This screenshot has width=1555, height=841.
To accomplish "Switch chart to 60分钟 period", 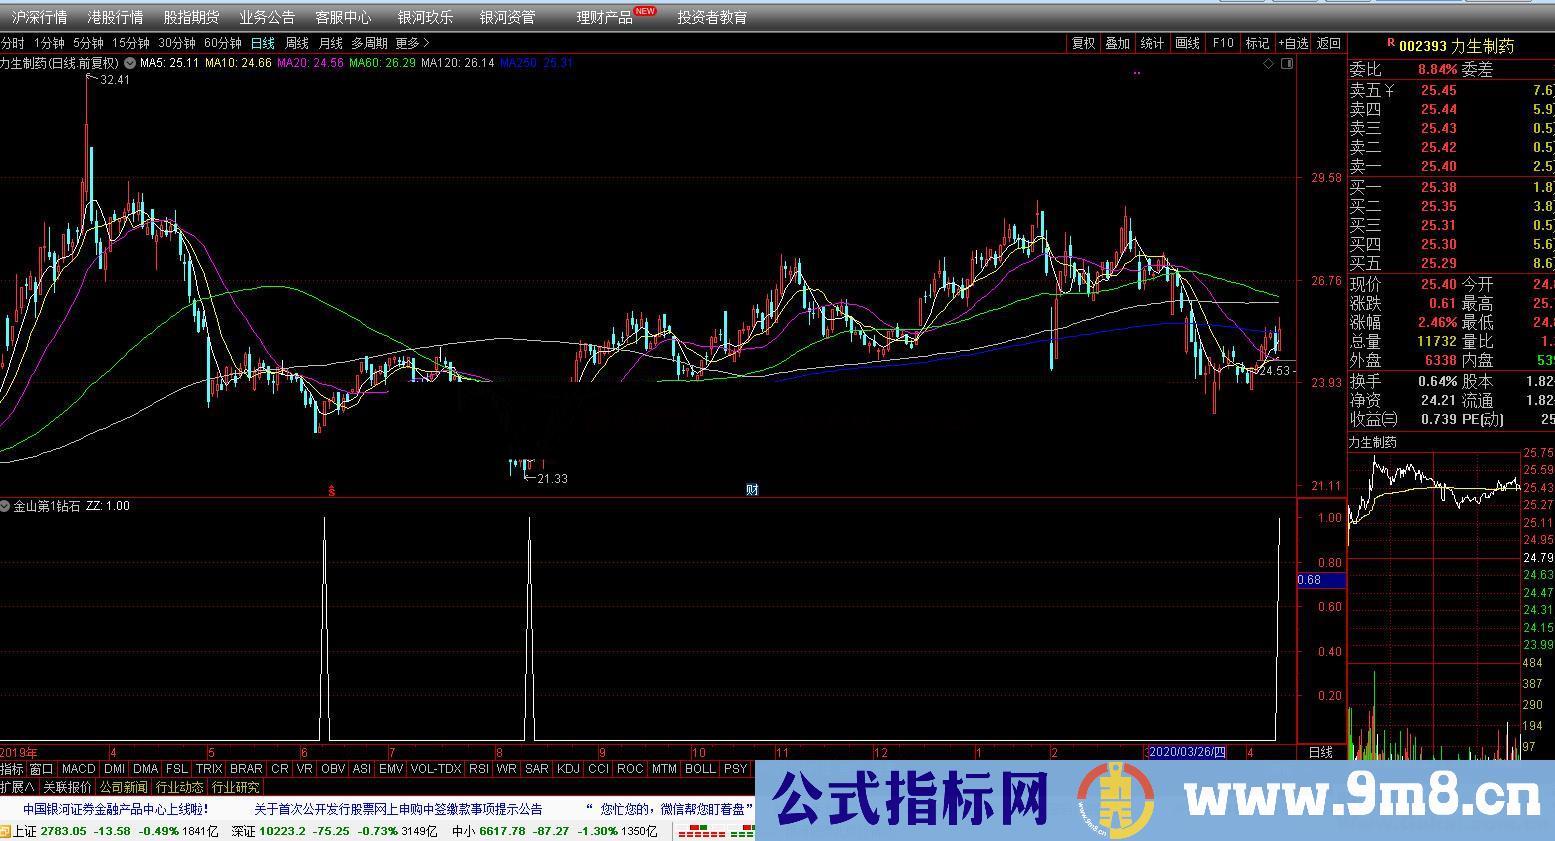I will (x=223, y=43).
